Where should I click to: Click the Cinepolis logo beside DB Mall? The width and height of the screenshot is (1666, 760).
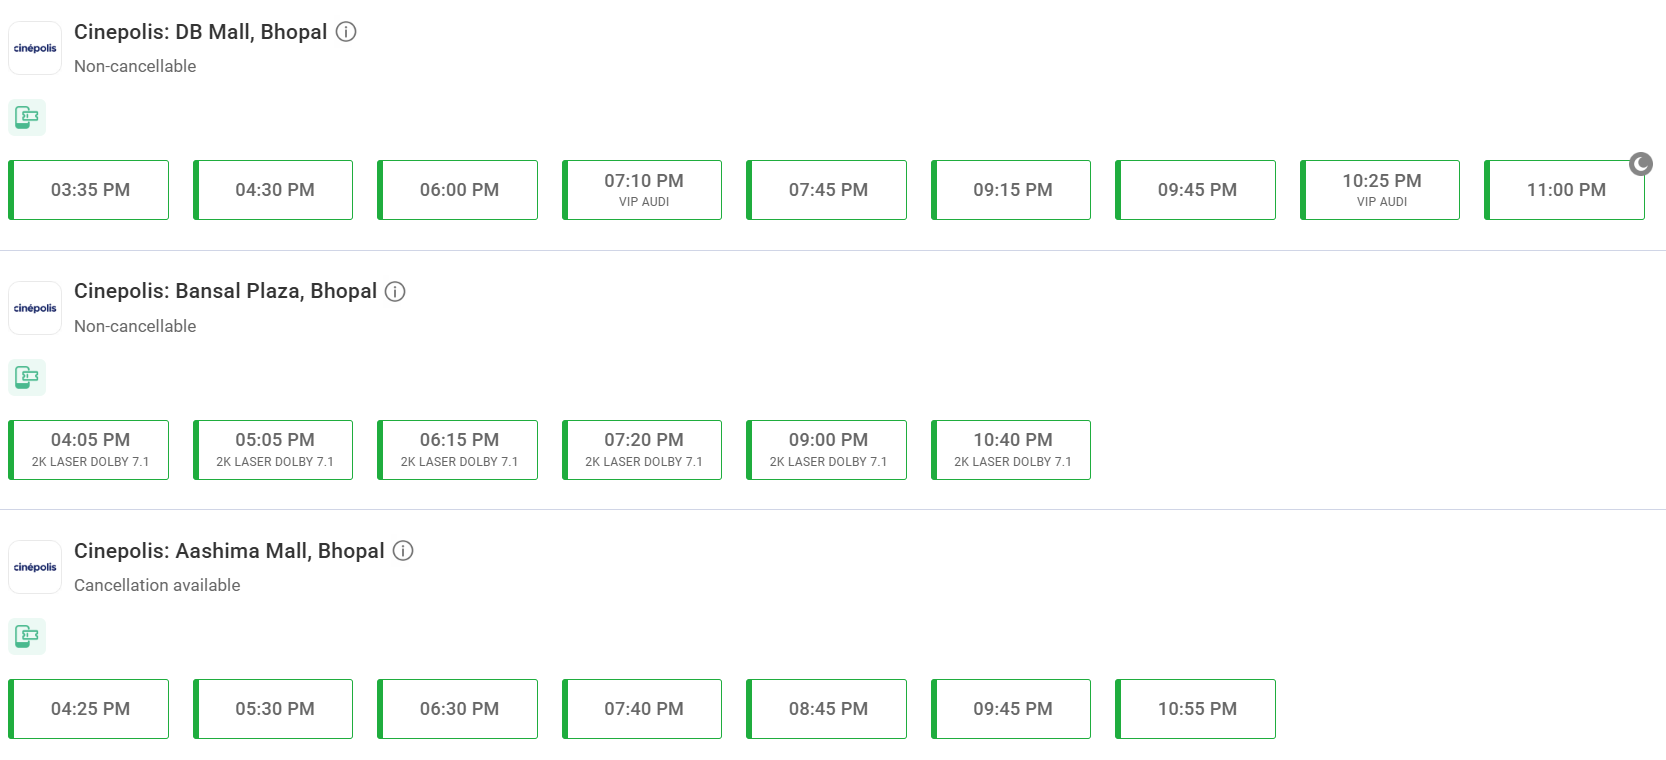tap(35, 48)
